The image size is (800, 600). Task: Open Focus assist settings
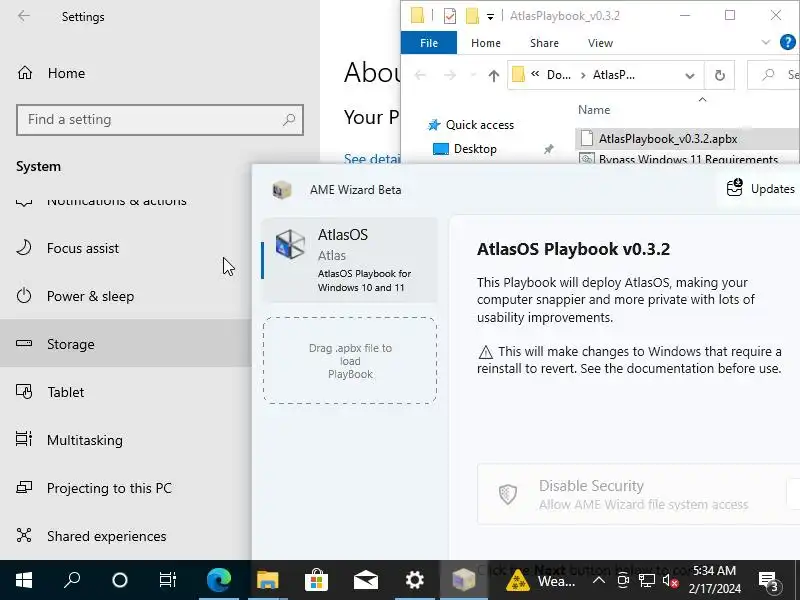point(126,248)
